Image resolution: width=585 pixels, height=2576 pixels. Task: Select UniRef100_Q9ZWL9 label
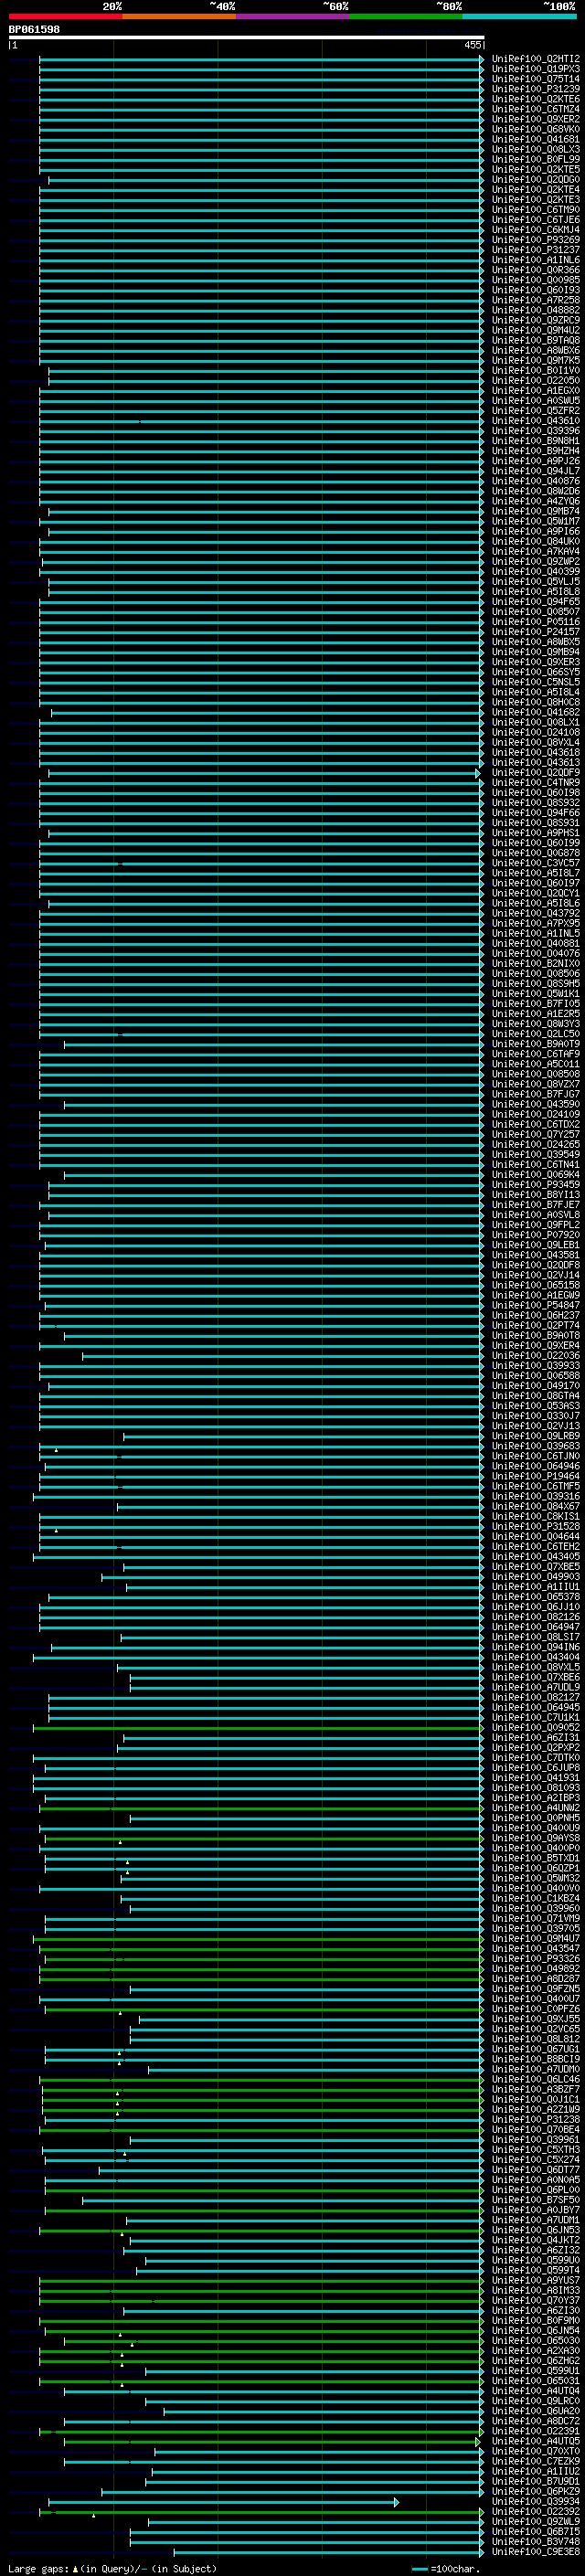pyautogui.click(x=536, y=2520)
